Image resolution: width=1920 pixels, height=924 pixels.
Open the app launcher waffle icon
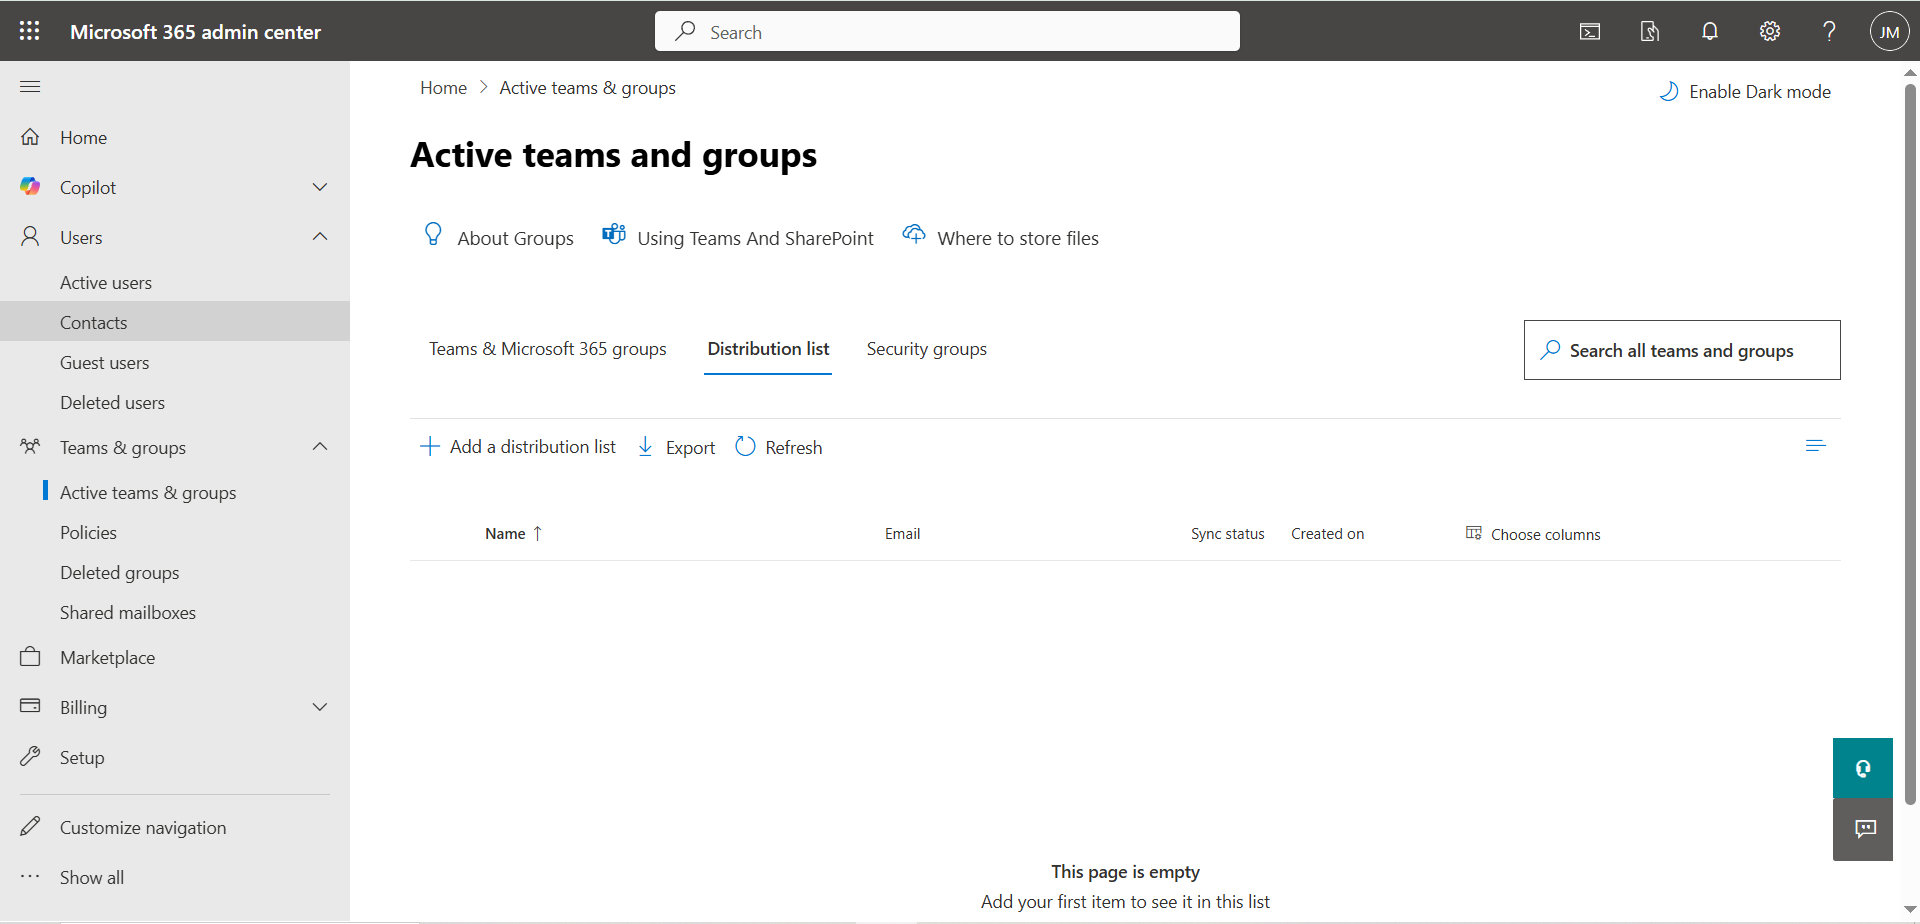pyautogui.click(x=30, y=31)
